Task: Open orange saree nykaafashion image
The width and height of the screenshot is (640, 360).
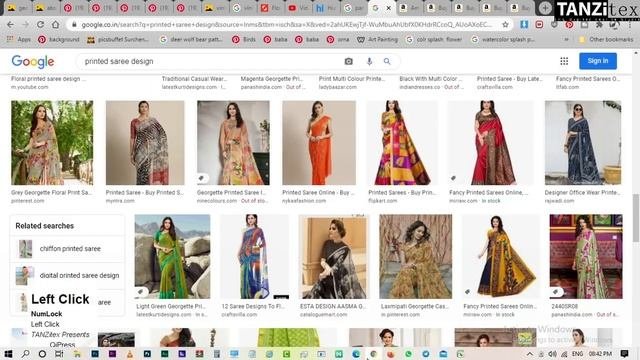Action: 319,143
